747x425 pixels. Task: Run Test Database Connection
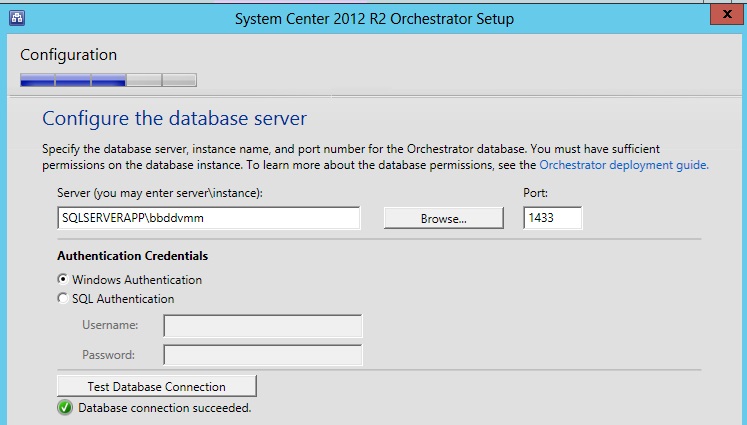(x=157, y=386)
